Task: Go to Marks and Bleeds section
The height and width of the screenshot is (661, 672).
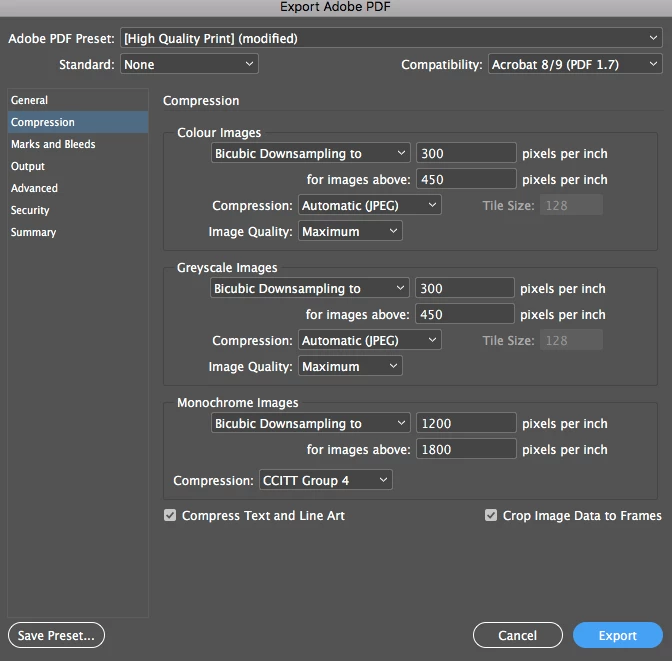Action: [78, 144]
